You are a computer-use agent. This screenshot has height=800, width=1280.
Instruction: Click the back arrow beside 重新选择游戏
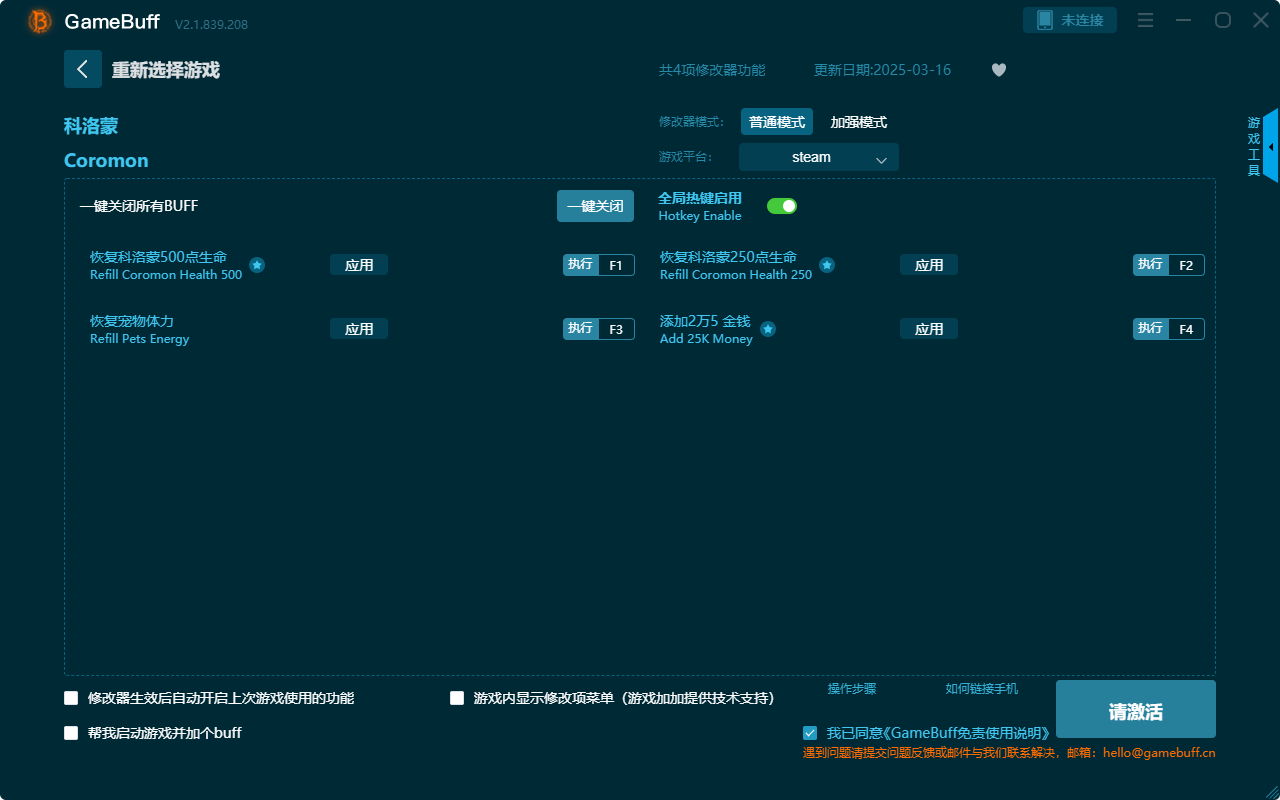83,68
